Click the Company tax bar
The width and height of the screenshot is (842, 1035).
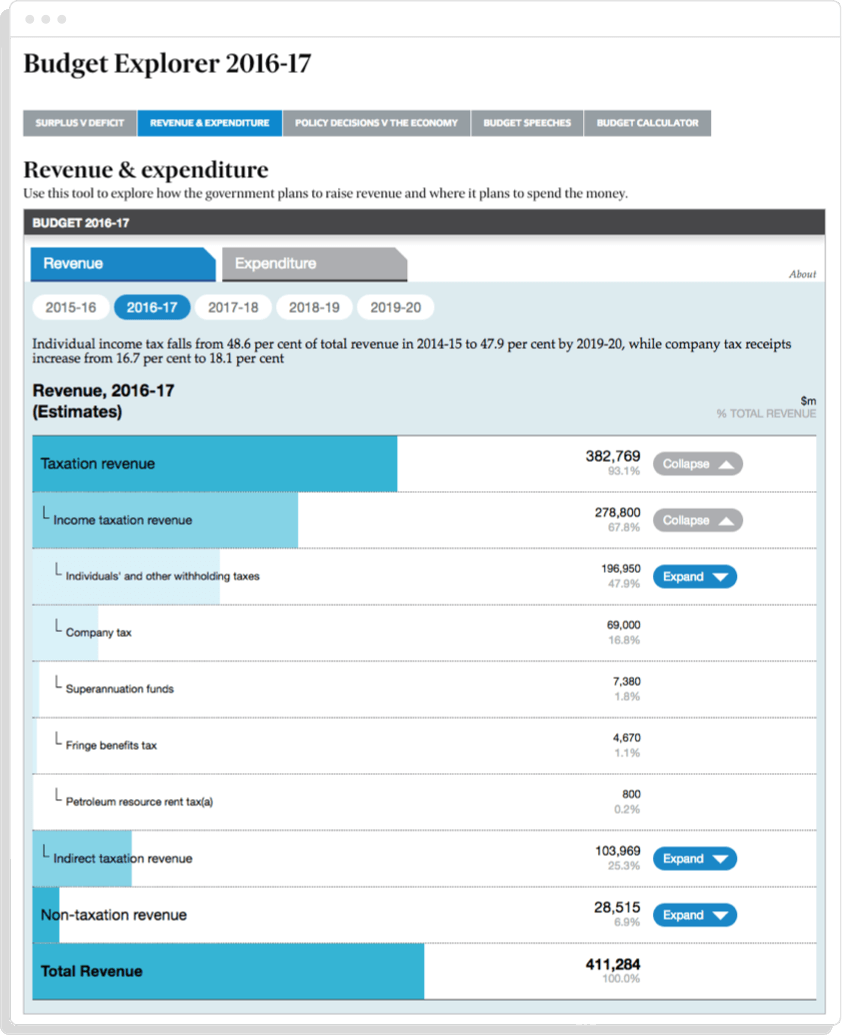[x=66, y=633]
